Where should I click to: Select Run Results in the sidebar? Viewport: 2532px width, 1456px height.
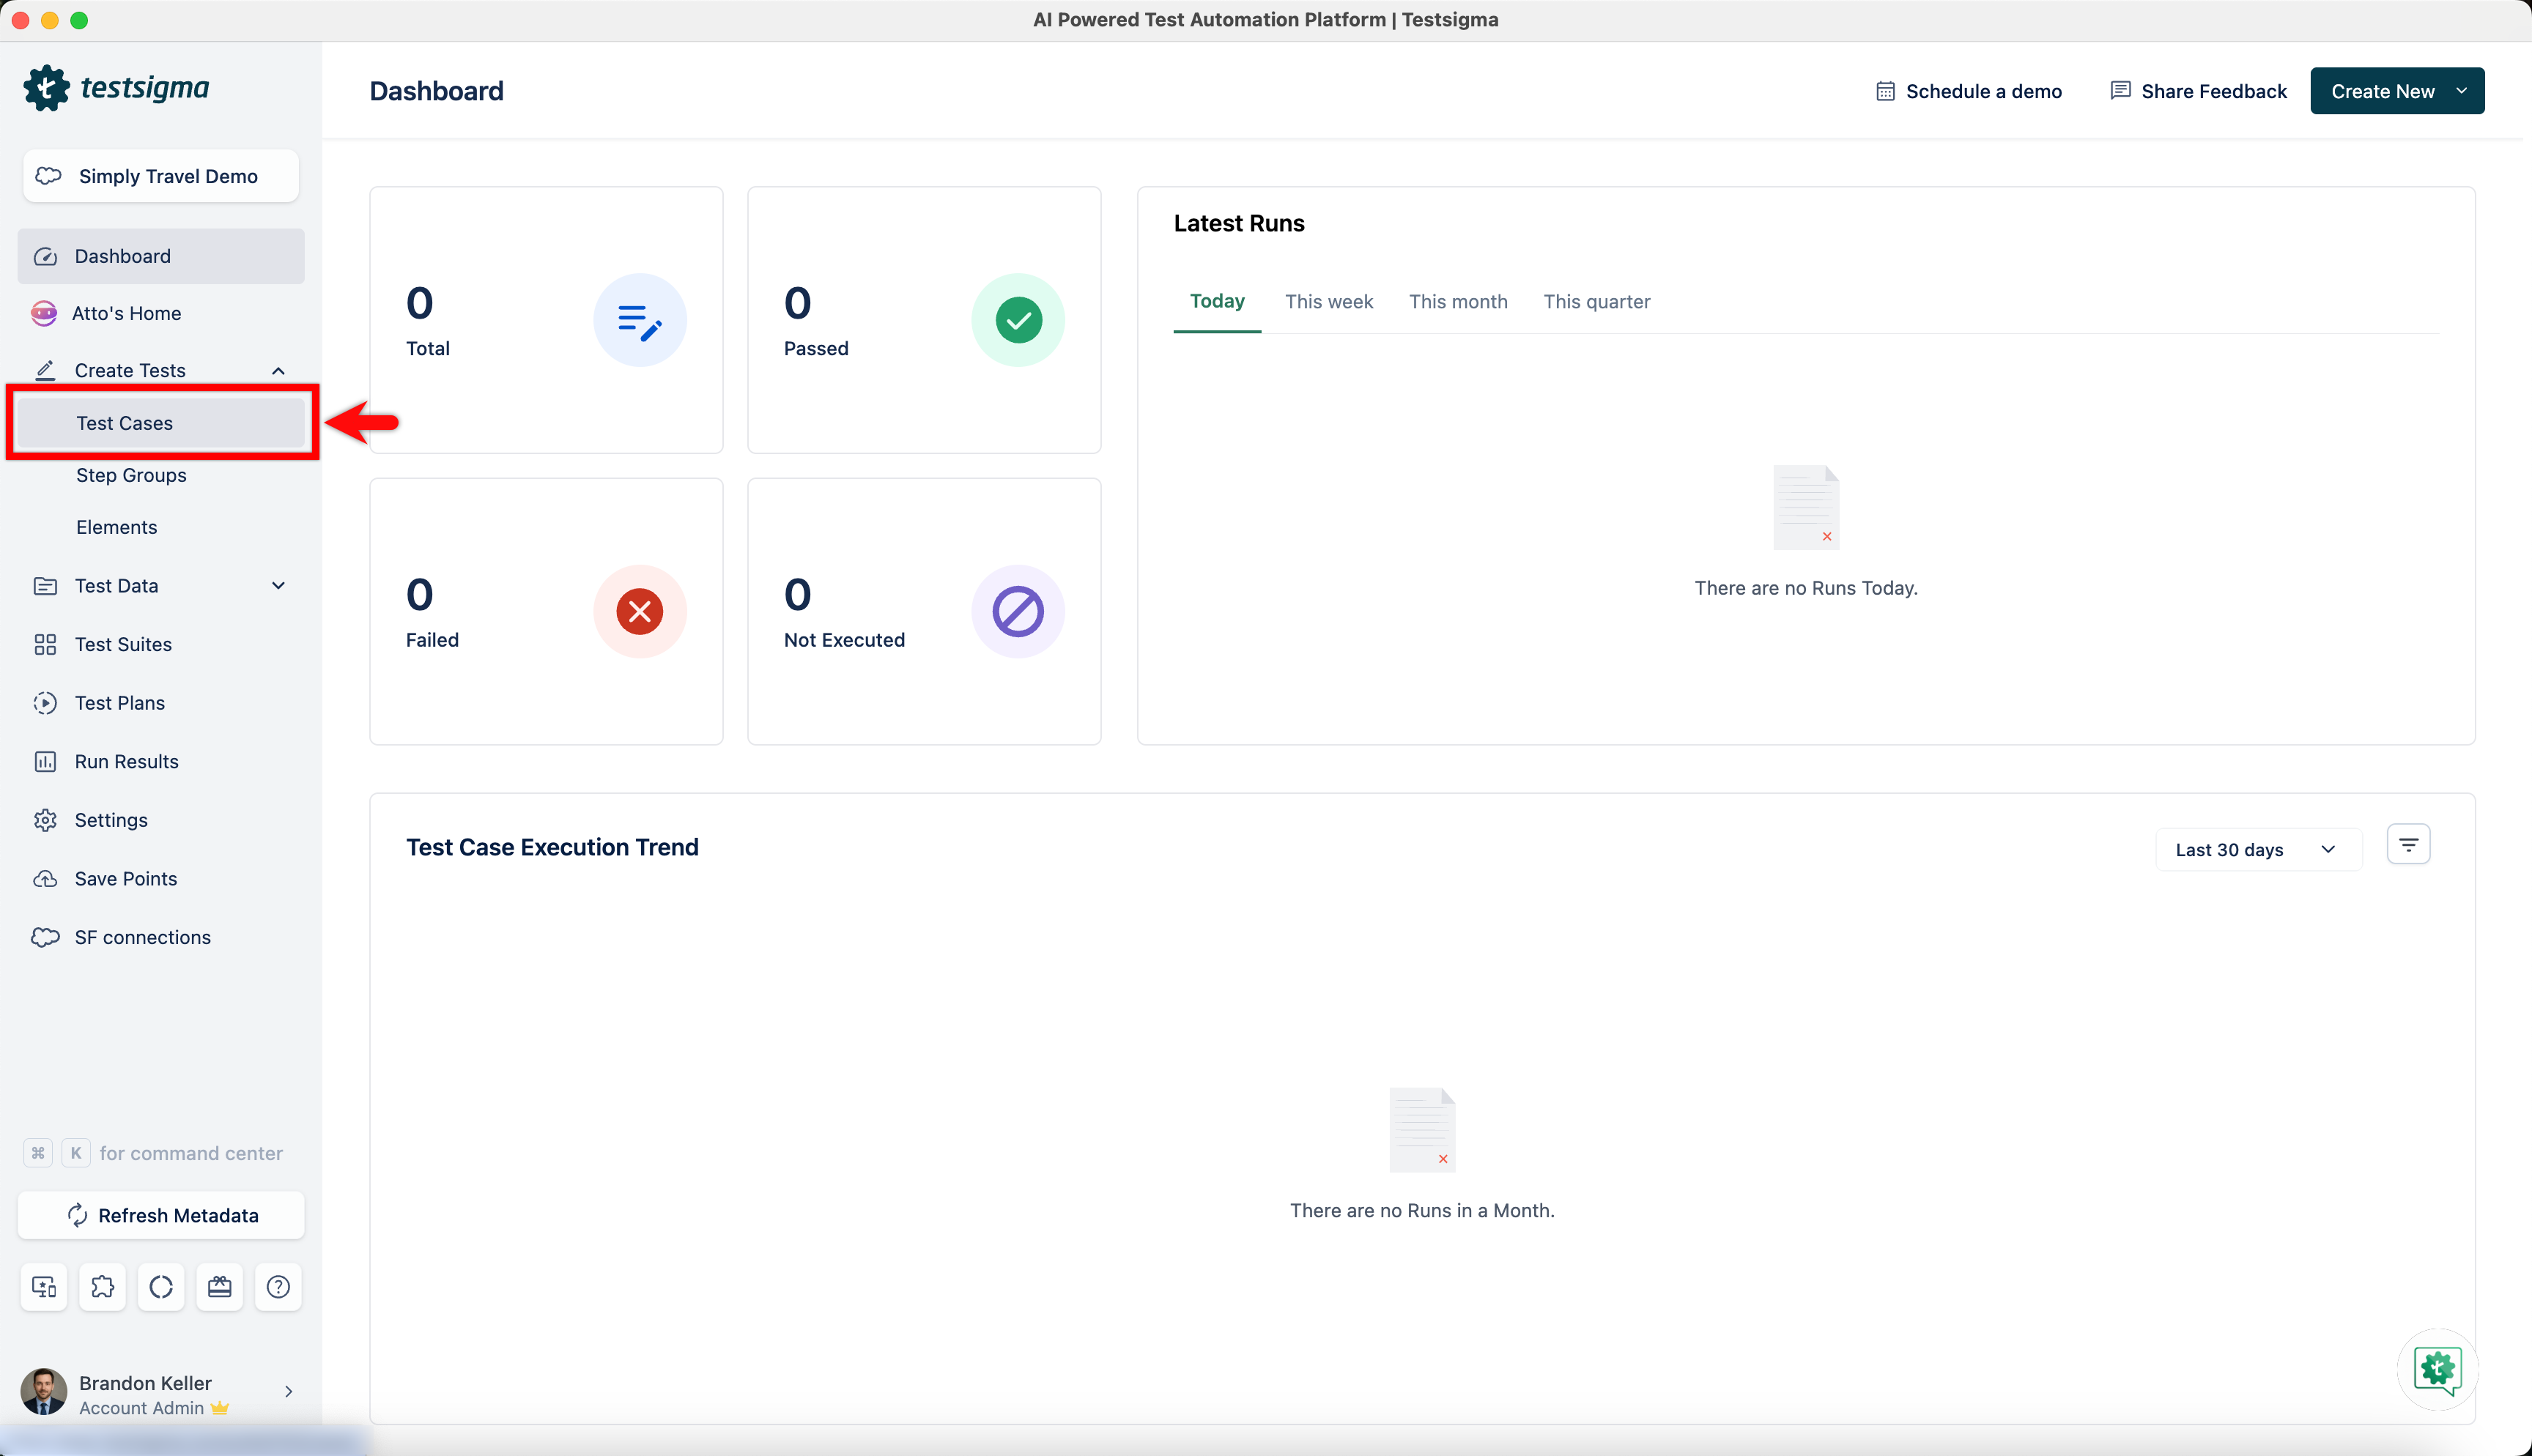click(x=127, y=761)
